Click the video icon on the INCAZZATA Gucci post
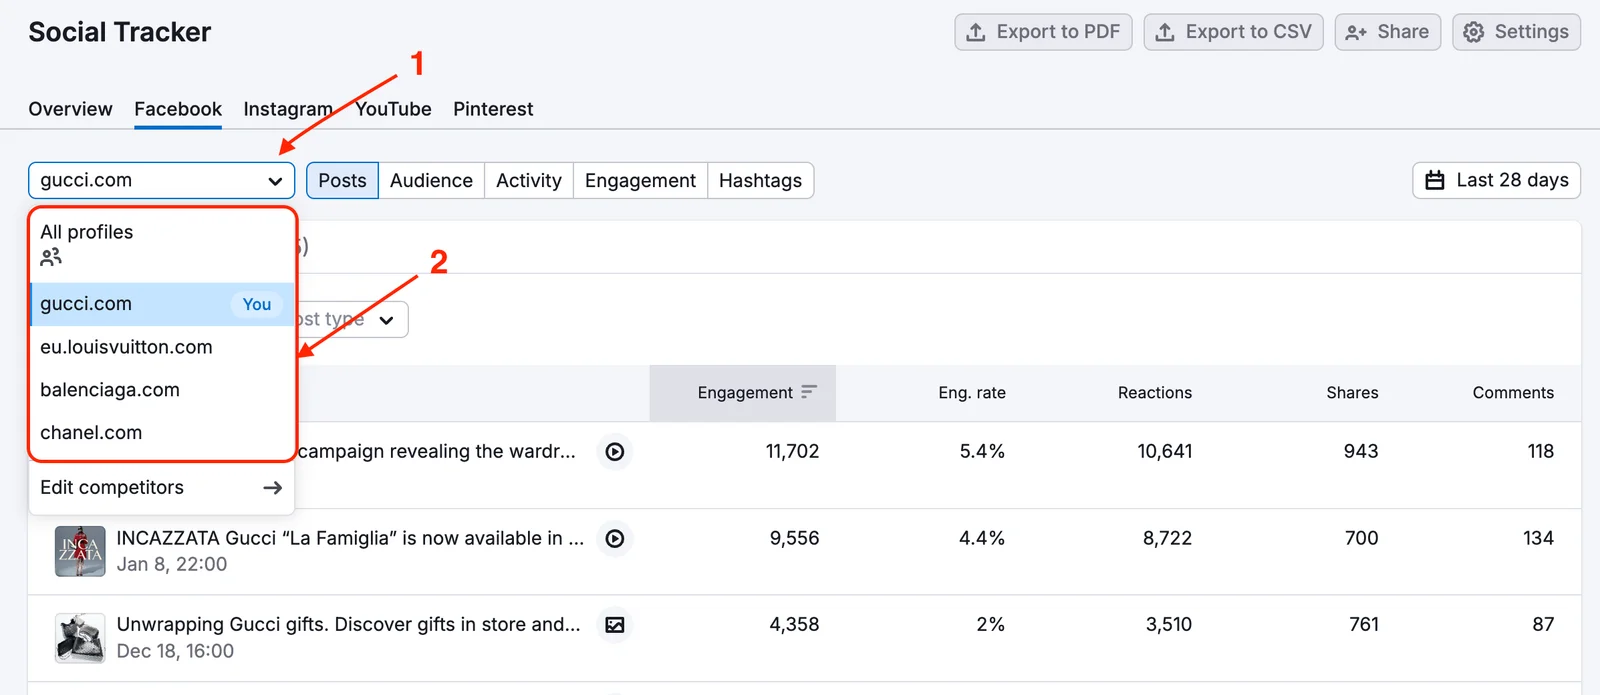The image size is (1600, 695). [x=615, y=538]
